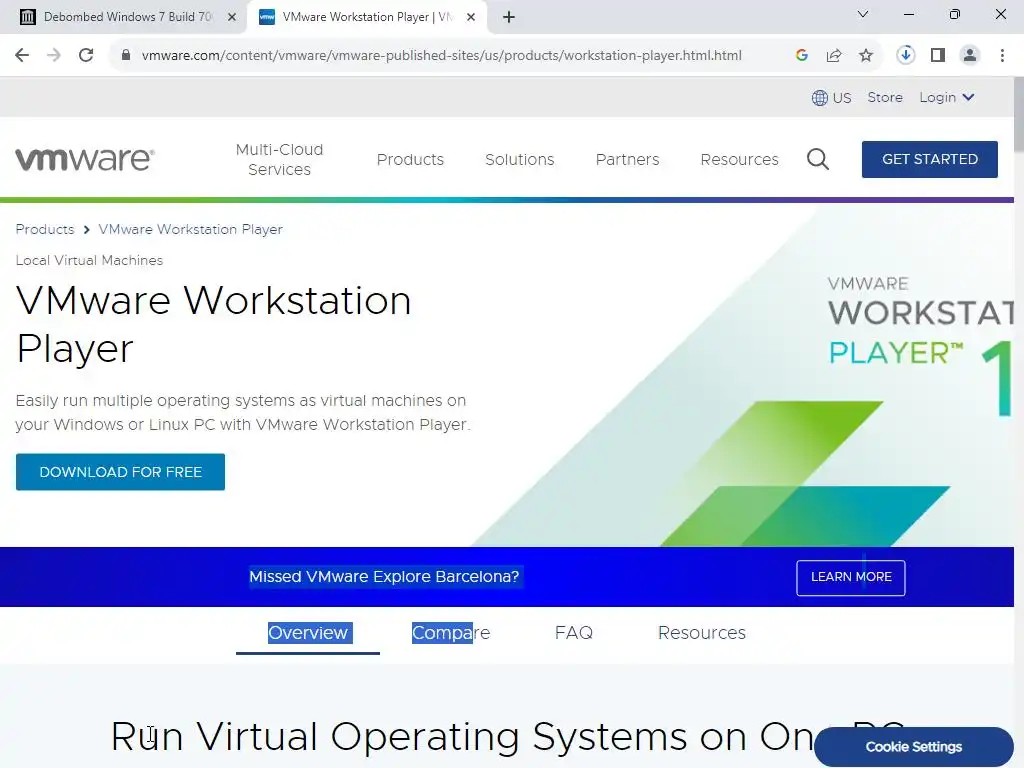The image size is (1024, 768).
Task: Select US region globe icon
Action: coord(820,98)
